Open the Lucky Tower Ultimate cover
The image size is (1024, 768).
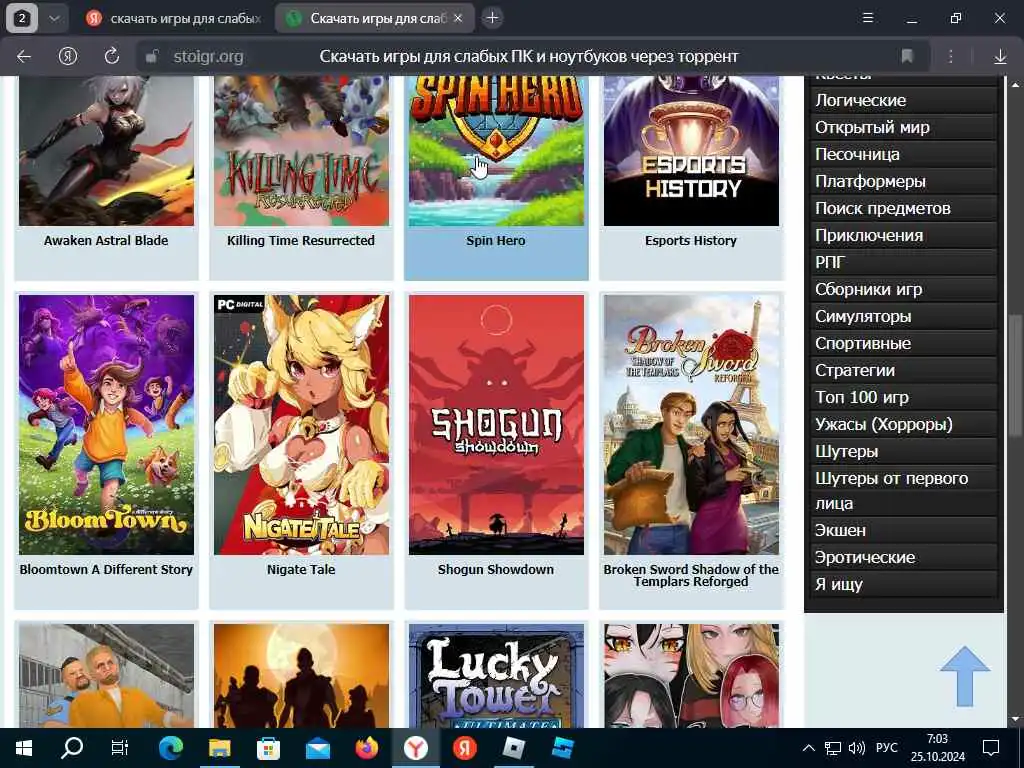tap(496, 676)
